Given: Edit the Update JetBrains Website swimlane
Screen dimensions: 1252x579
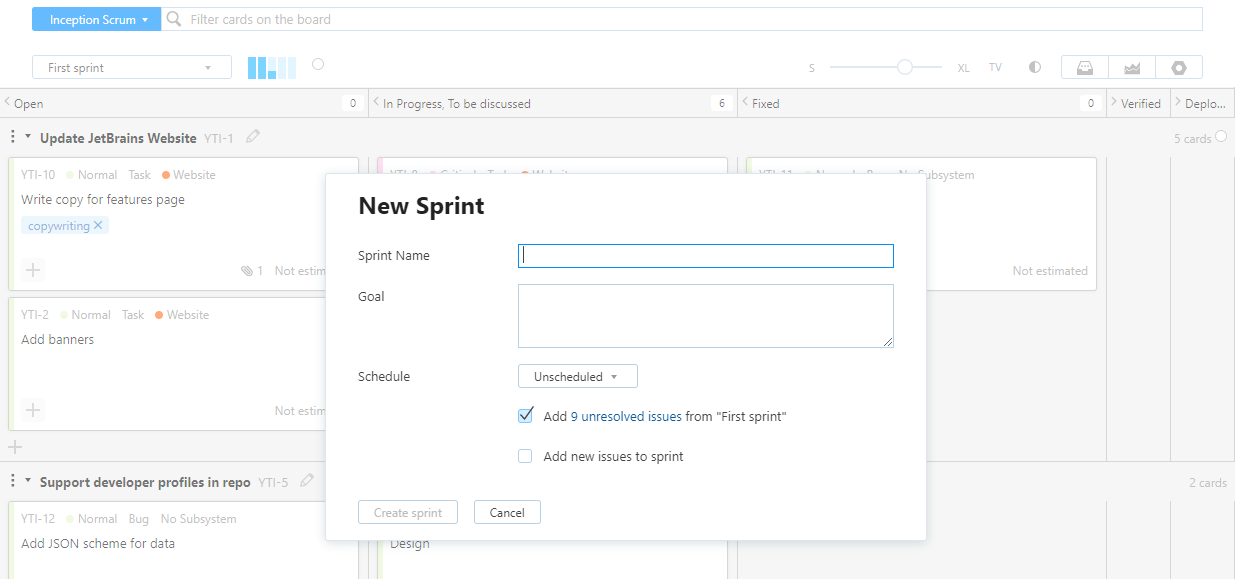Looking at the screenshot, I should (x=253, y=137).
